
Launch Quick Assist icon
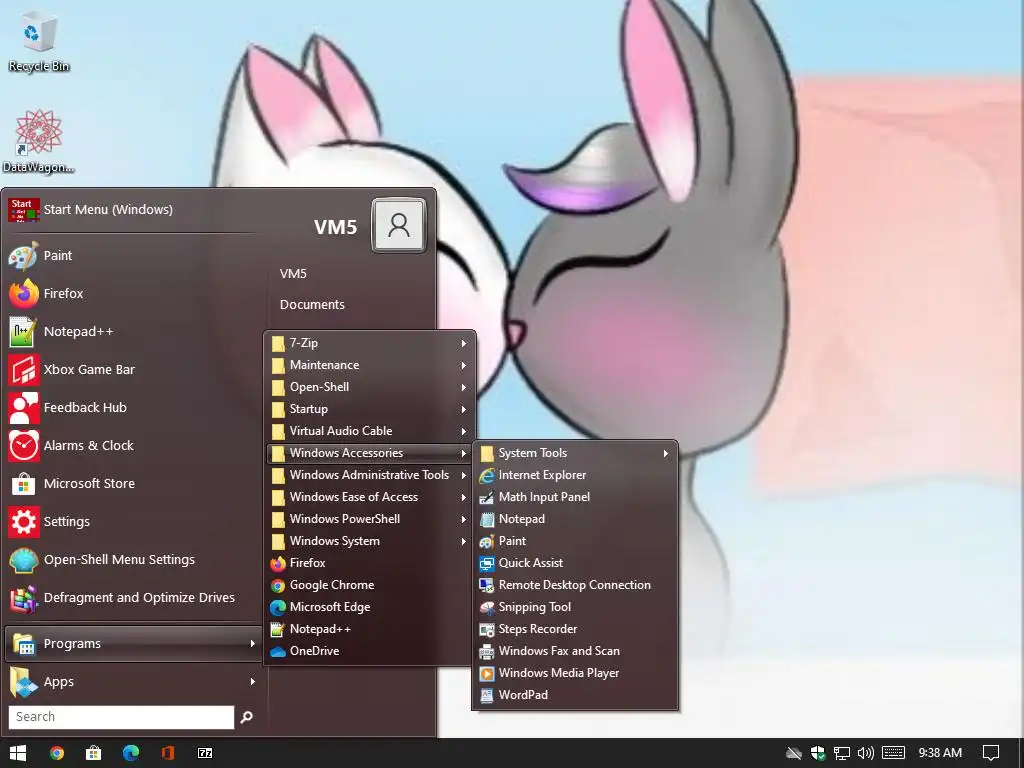pos(487,563)
